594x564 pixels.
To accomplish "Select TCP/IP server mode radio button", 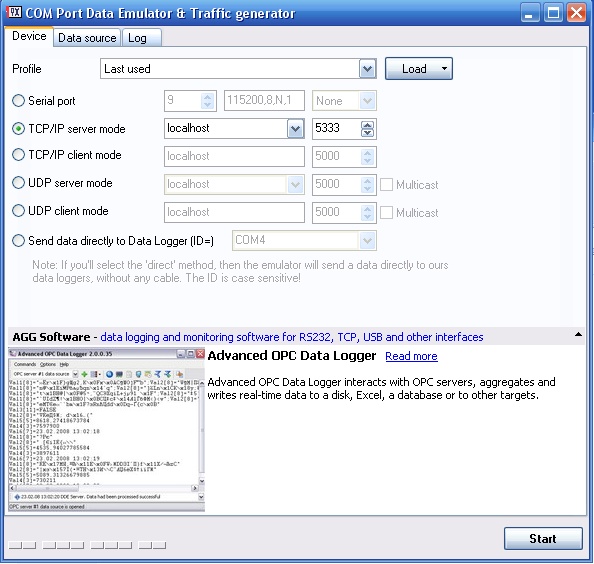I will (18, 129).
